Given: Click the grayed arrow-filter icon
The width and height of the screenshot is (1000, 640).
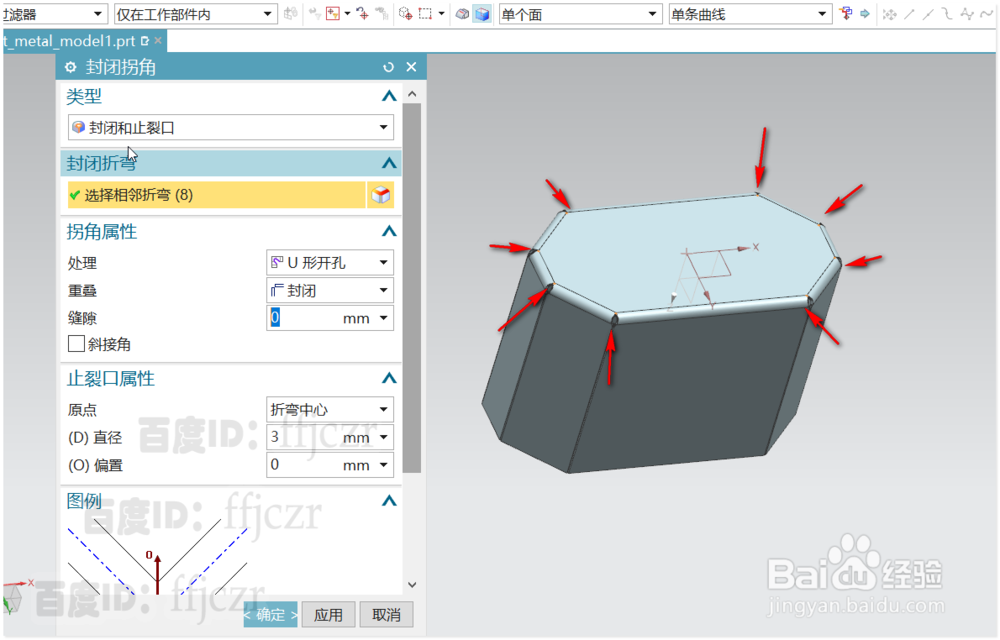Looking at the screenshot, I should [315, 13].
